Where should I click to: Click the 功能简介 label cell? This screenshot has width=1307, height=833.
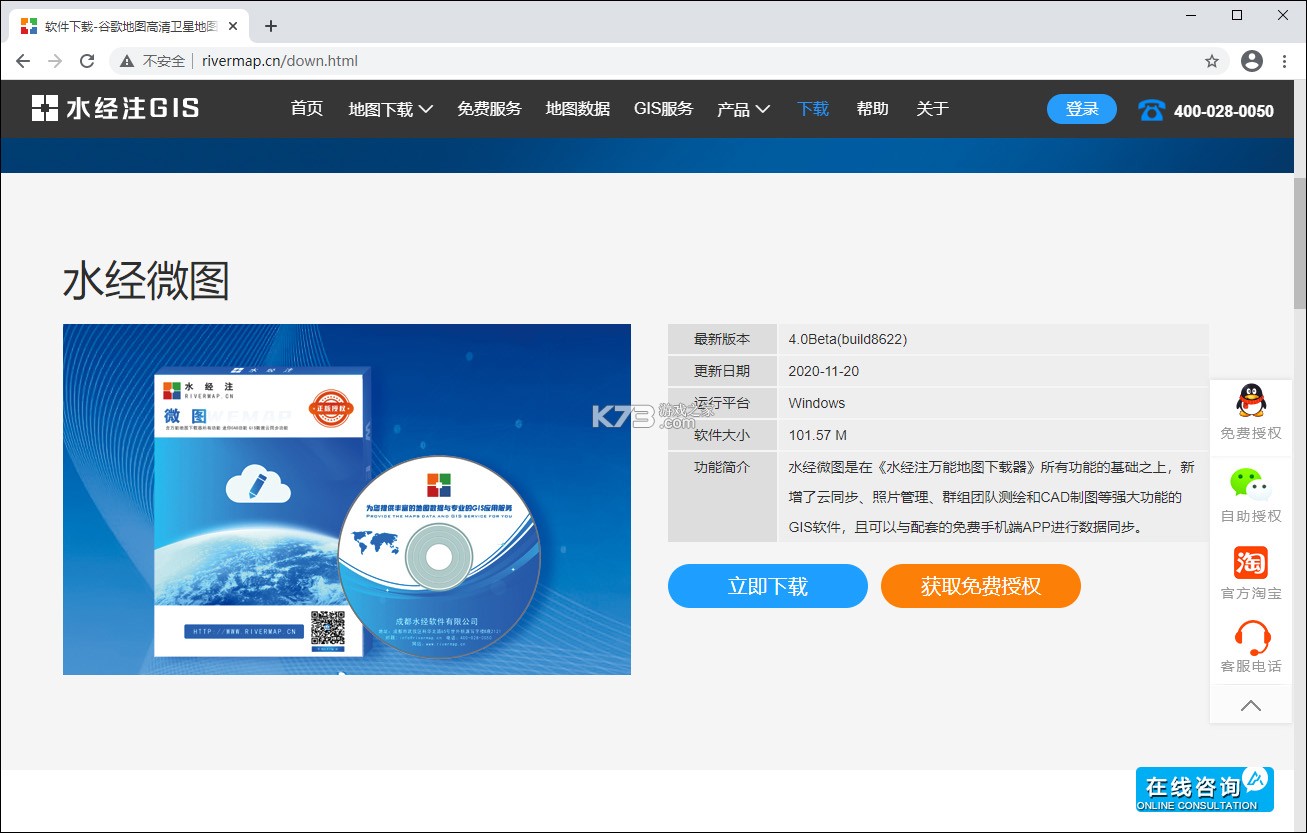pos(722,497)
